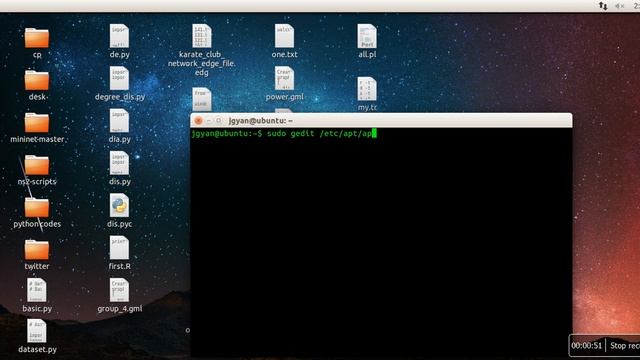Open the desk folder icon
This screenshot has height=360, width=640.
pos(37,80)
